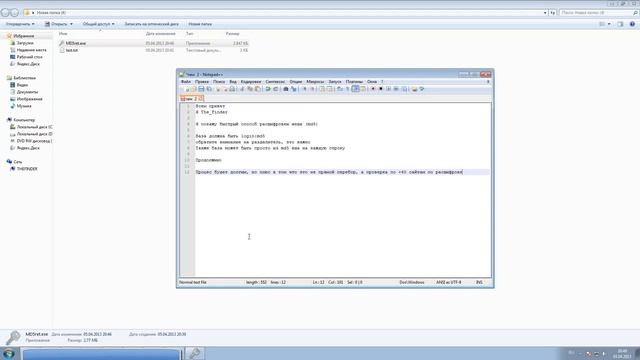Open the Правка menu in Notepad++
Viewport: 640px width, 360px height.
pos(202,82)
